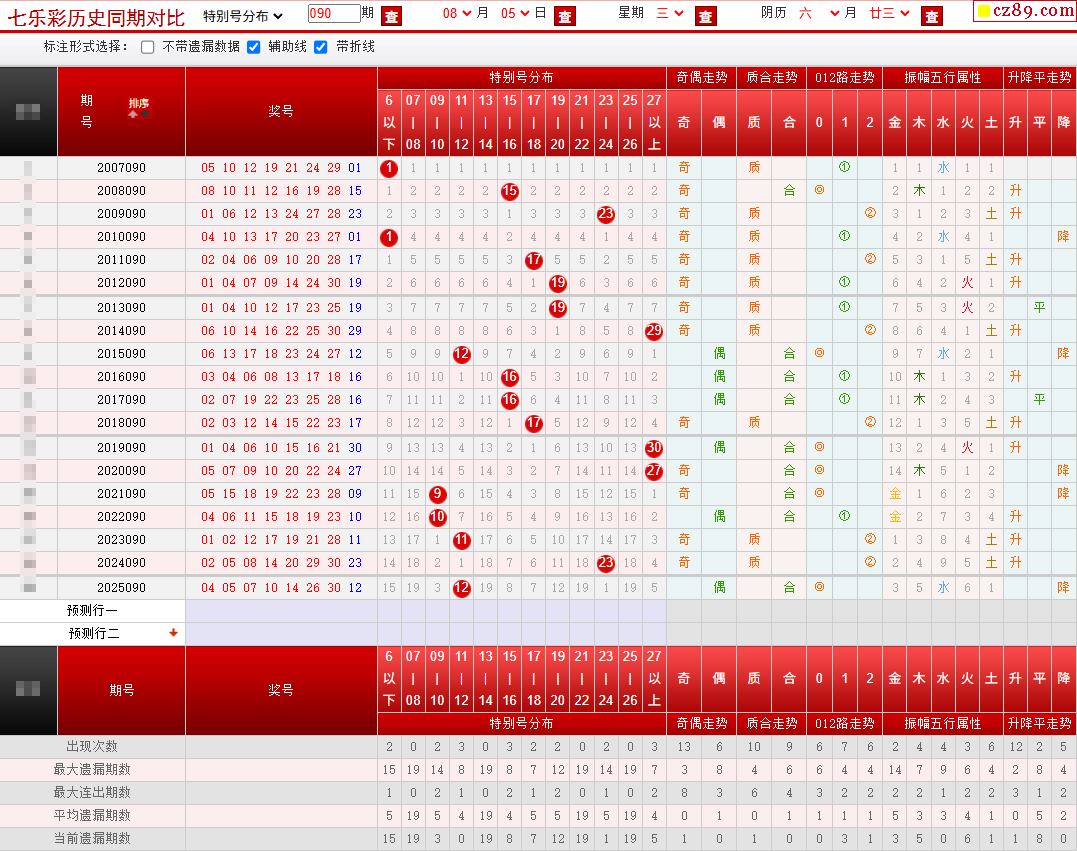Click the 查 button next to the 星期 selector
The image size is (1077, 851).
point(705,16)
